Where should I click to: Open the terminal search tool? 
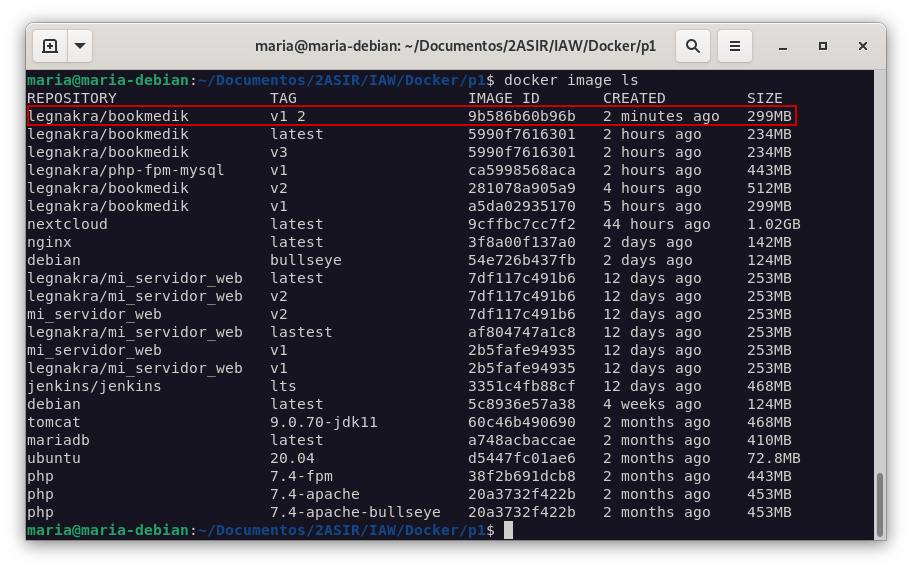[692, 46]
